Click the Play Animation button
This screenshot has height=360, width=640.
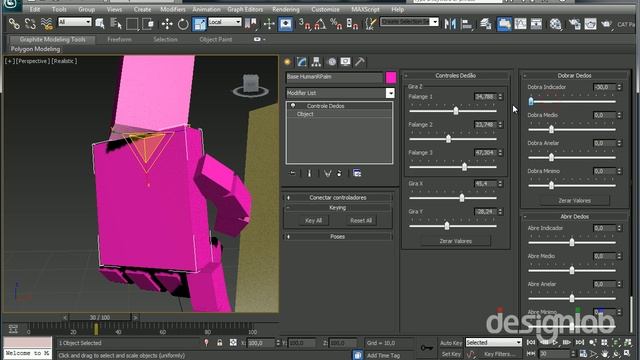coord(555,342)
